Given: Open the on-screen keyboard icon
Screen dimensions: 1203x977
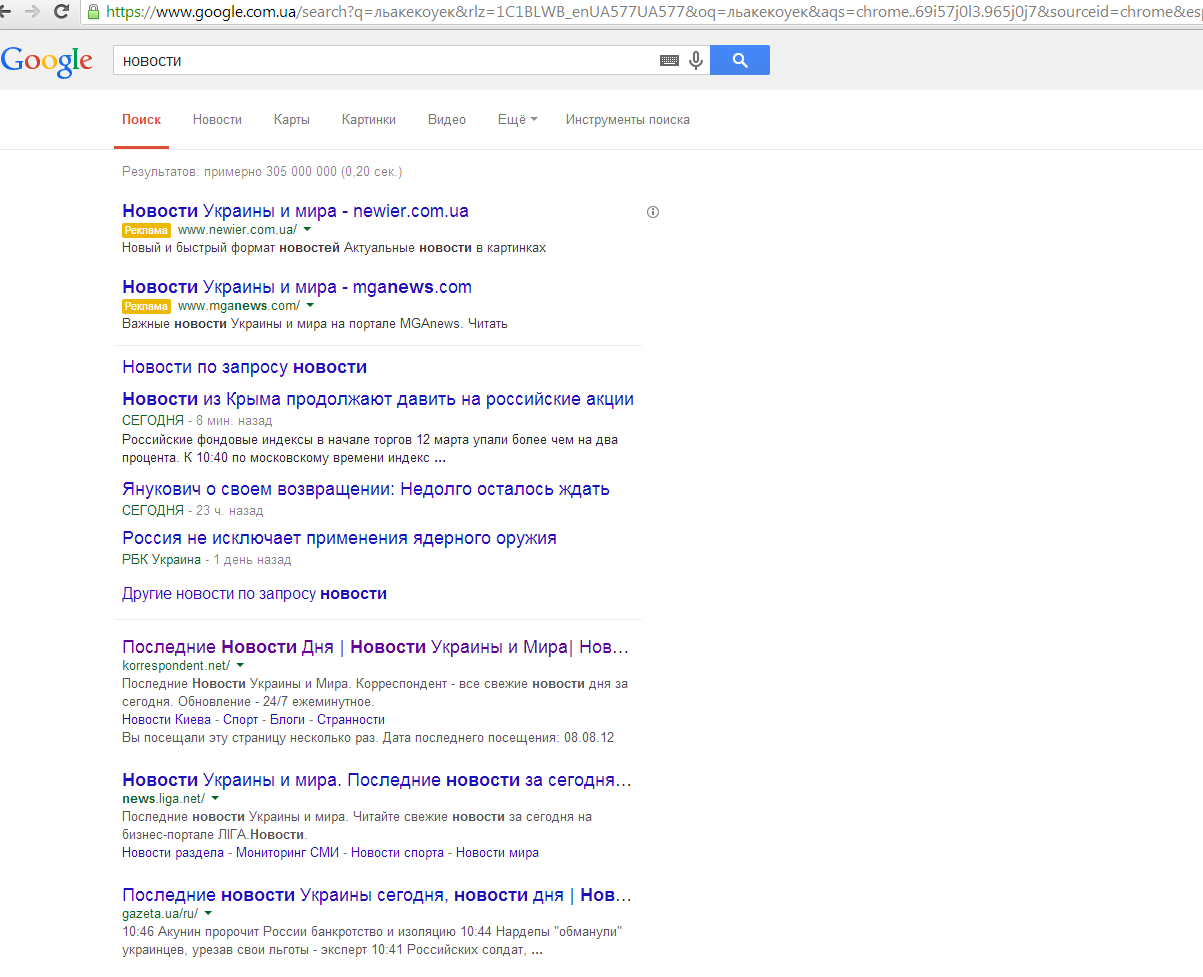Looking at the screenshot, I should pyautogui.click(x=669, y=60).
